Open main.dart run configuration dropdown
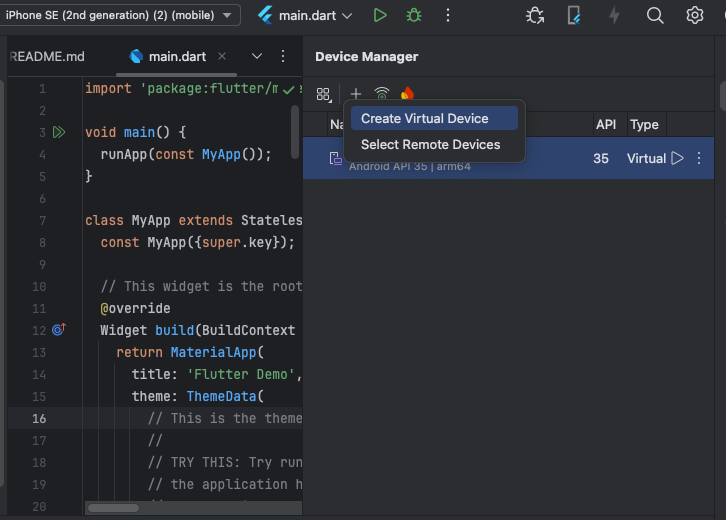This screenshot has height=520, width=726. pos(305,15)
